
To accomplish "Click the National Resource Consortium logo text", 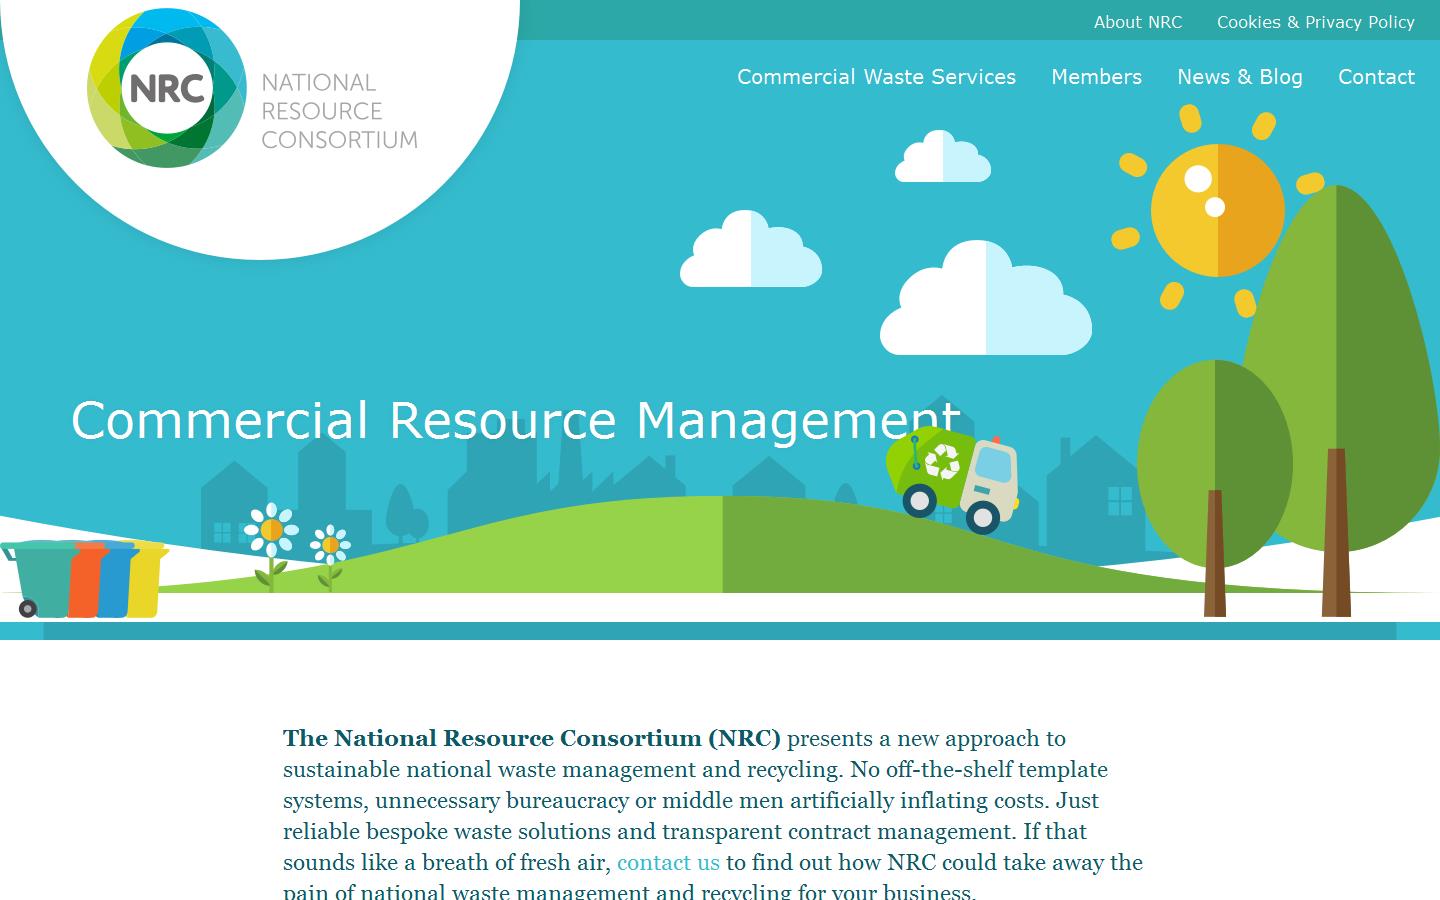I will click(339, 111).
